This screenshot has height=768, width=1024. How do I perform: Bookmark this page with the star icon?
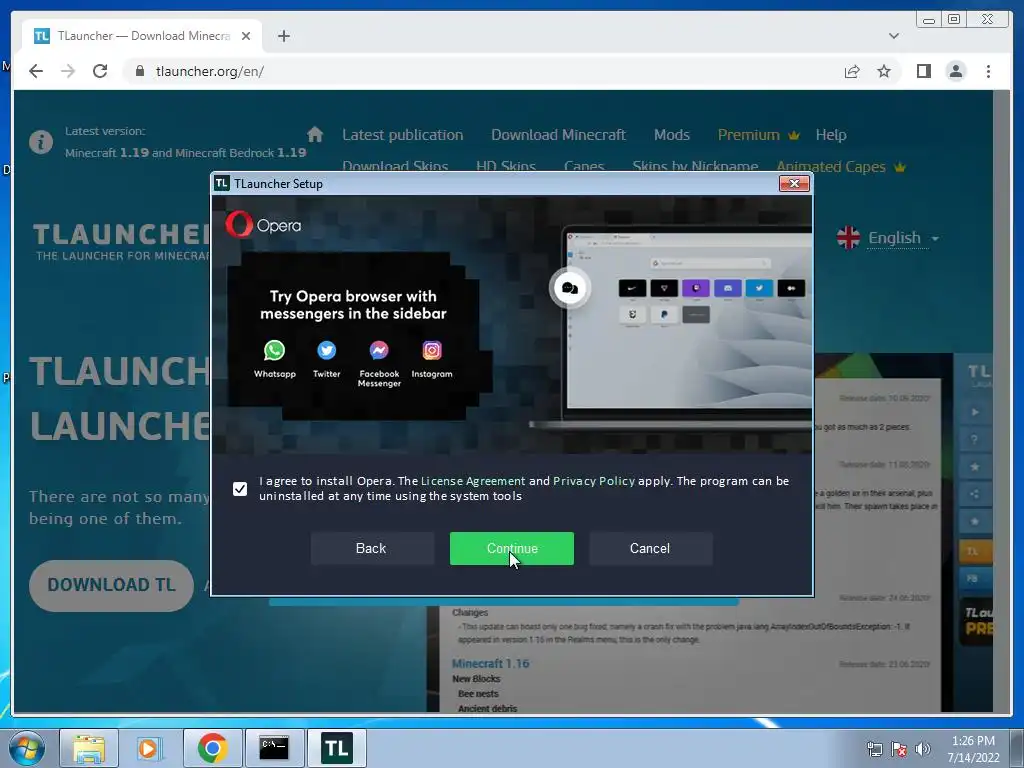884,71
